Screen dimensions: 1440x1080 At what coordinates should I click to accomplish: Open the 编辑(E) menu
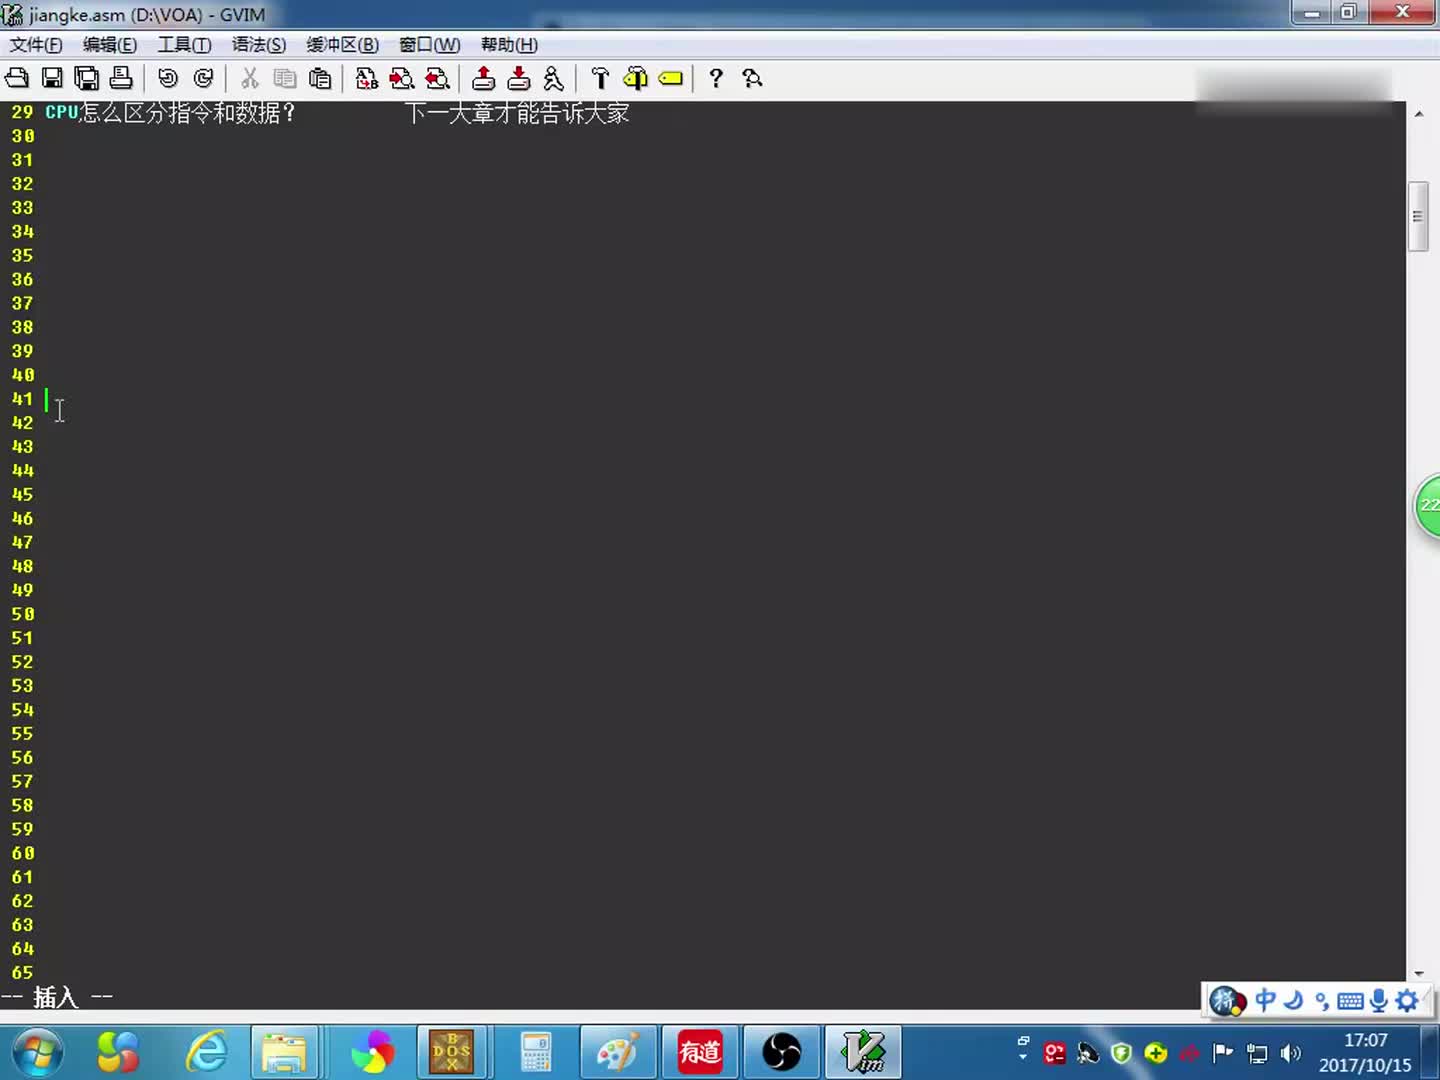110,45
